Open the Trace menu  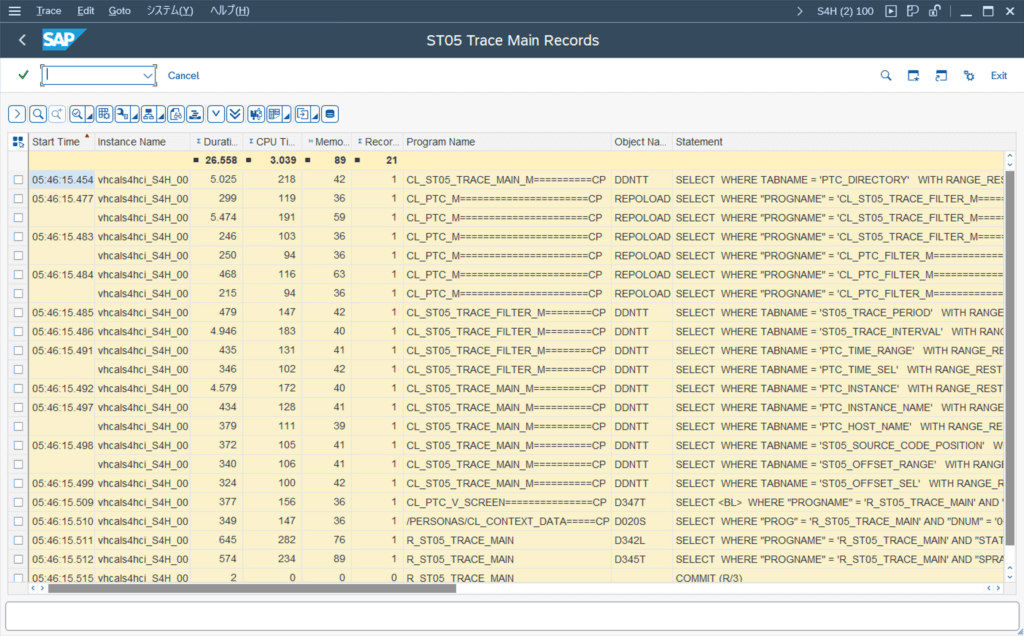point(48,10)
